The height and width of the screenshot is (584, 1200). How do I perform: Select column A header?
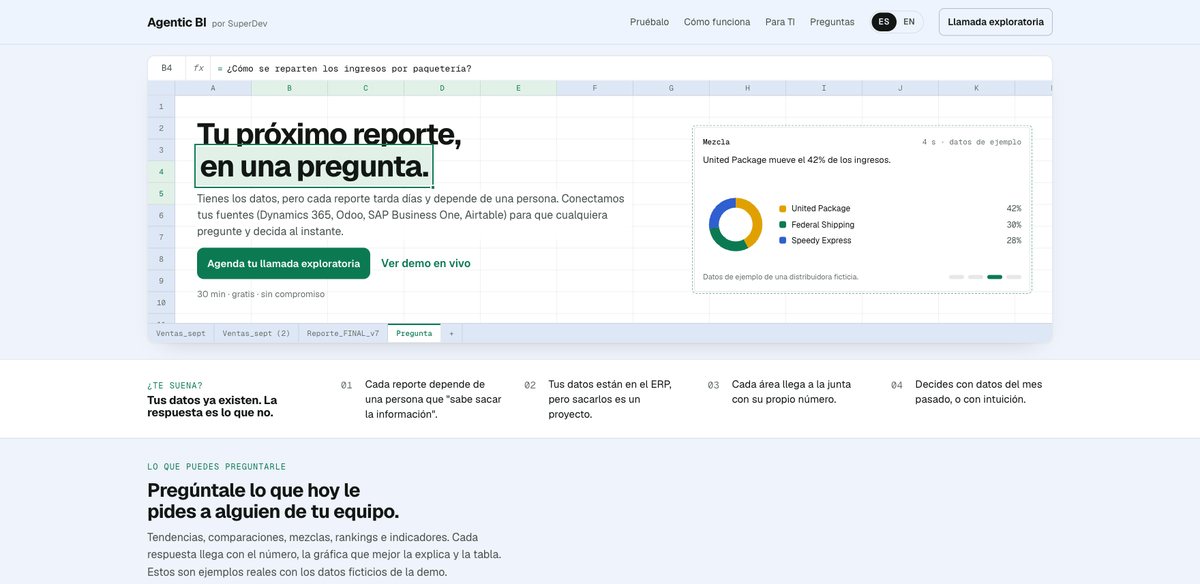click(213, 88)
